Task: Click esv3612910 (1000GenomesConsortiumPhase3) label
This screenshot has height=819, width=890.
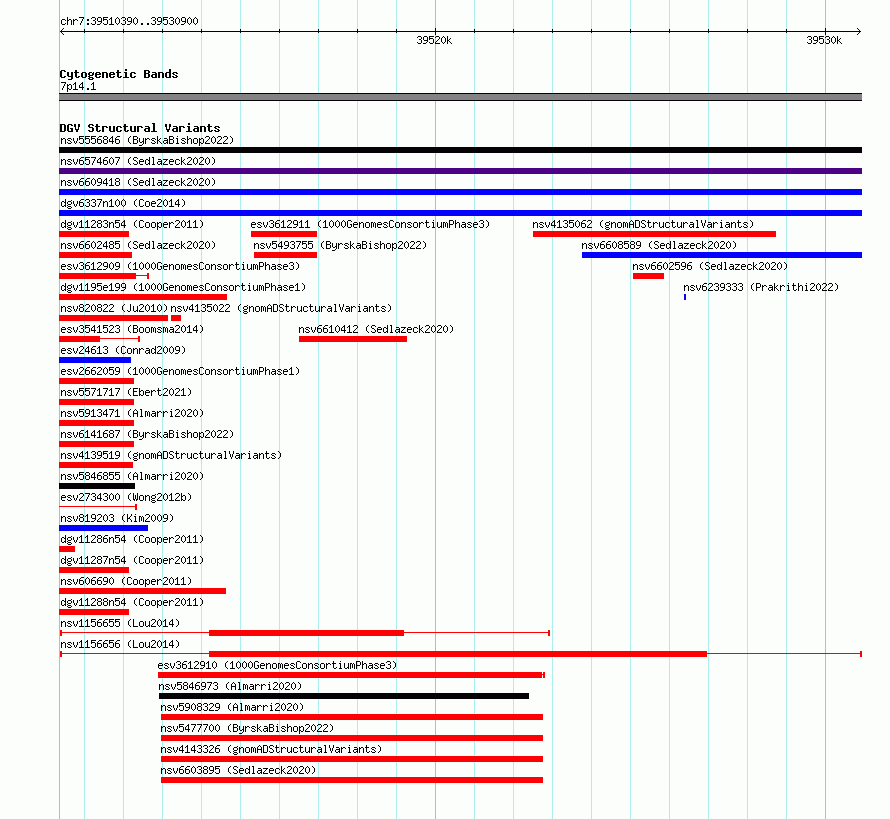Action: pos(277,665)
